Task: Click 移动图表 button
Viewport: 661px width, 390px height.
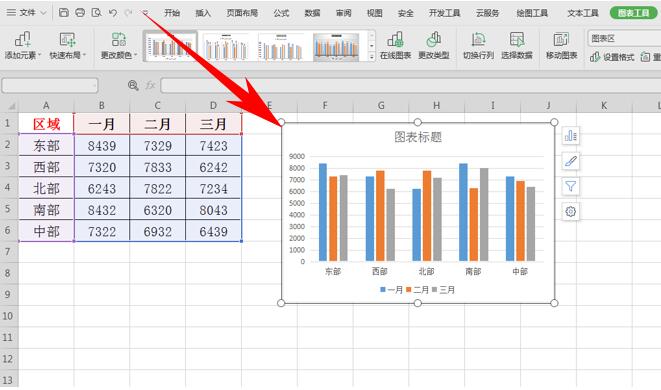Action: point(562,46)
